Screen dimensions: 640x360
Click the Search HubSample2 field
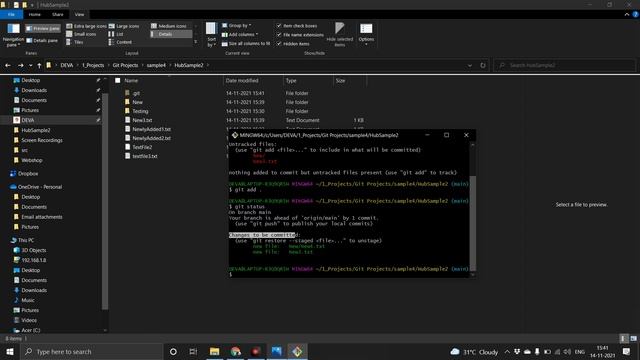point(565,65)
